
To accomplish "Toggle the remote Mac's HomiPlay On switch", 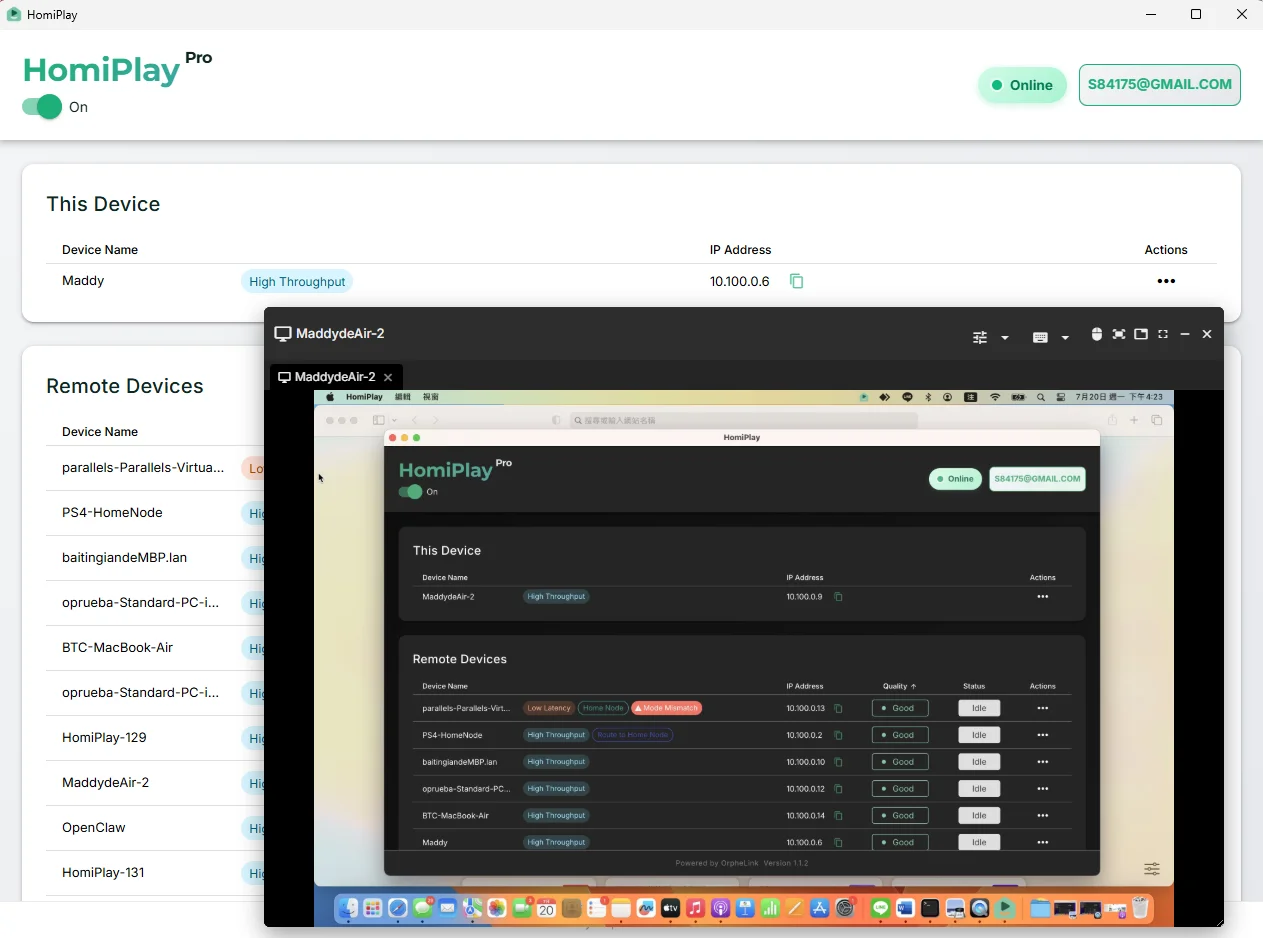I will 410,492.
